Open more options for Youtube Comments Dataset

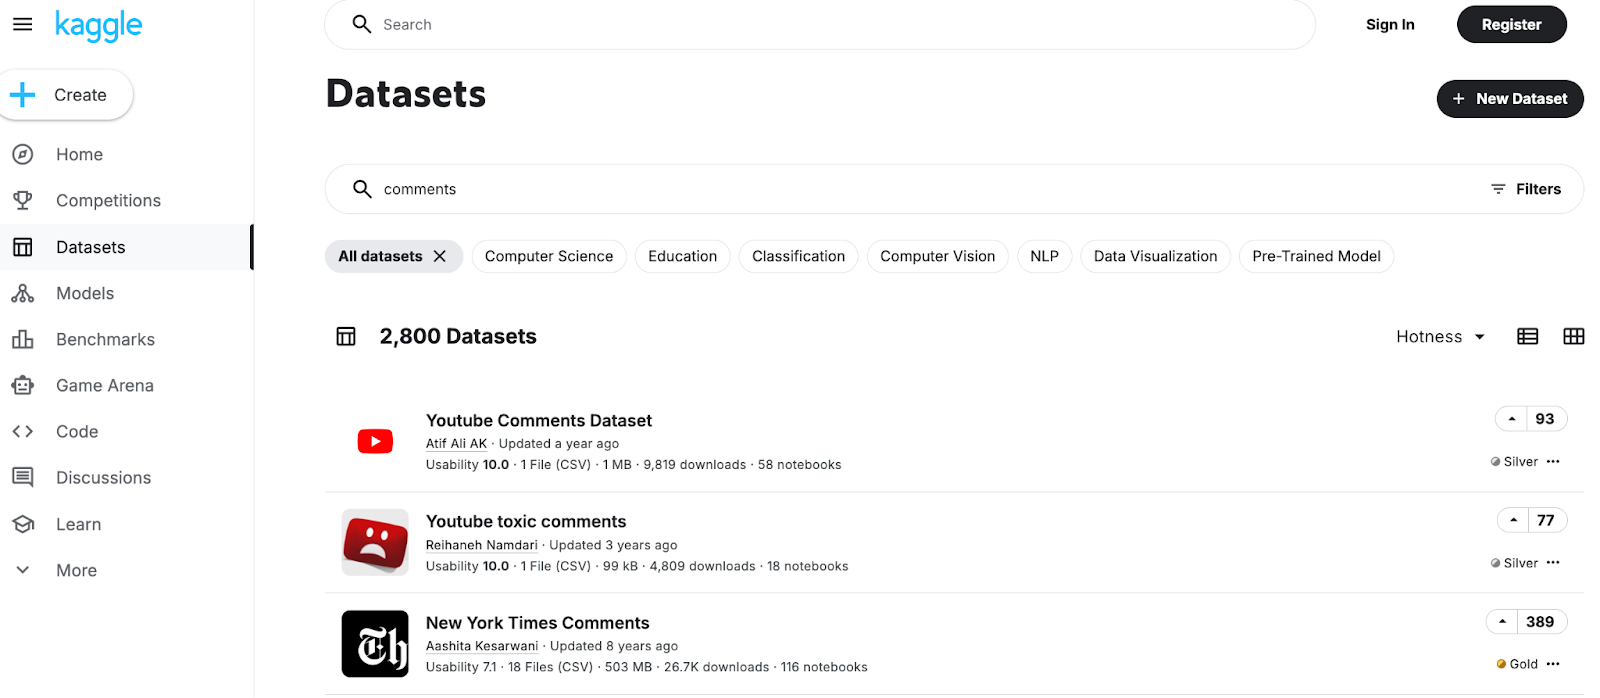[1553, 462]
